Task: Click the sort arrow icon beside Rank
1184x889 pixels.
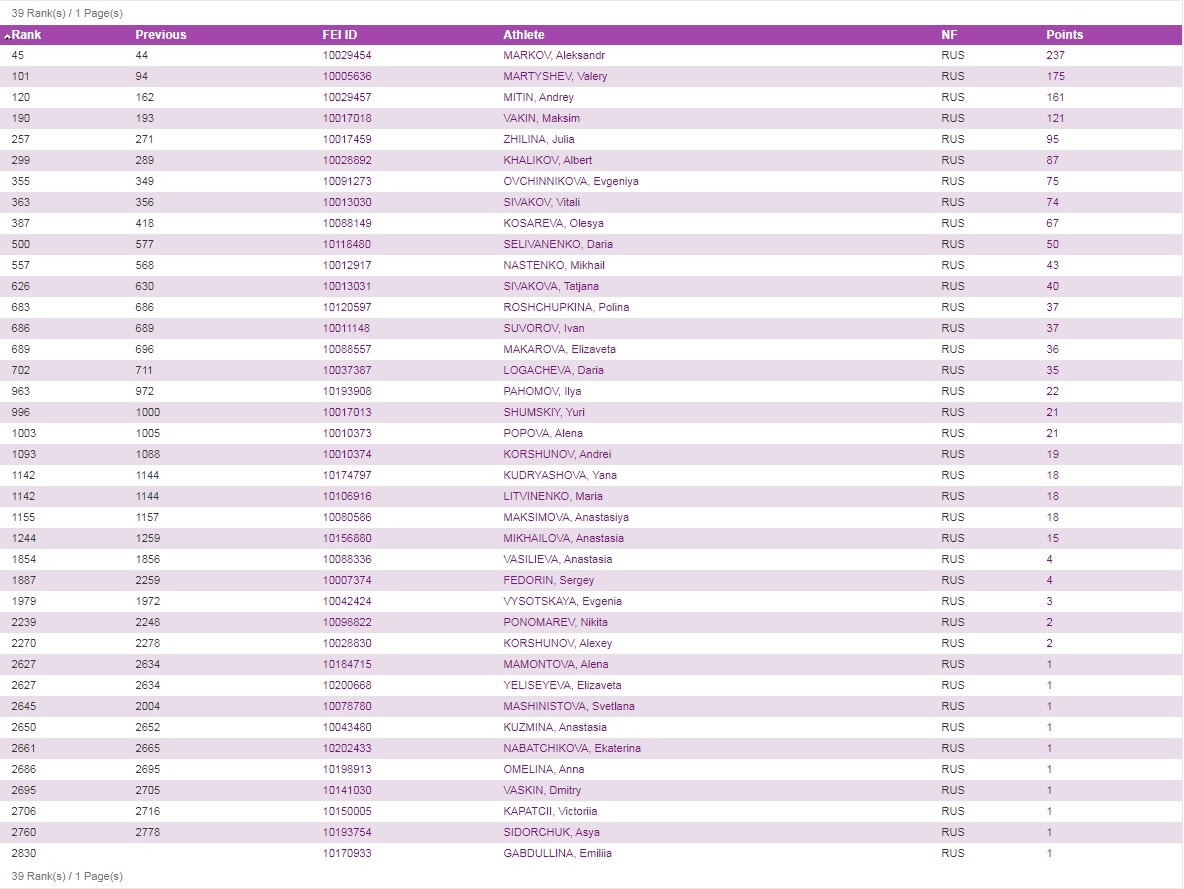Action: (7, 35)
